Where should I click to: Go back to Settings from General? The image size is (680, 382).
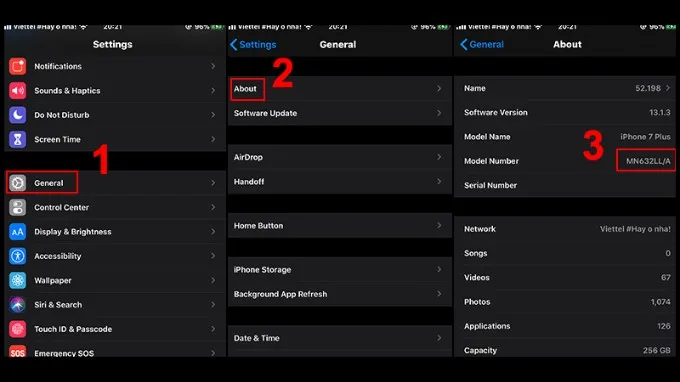tap(253, 44)
